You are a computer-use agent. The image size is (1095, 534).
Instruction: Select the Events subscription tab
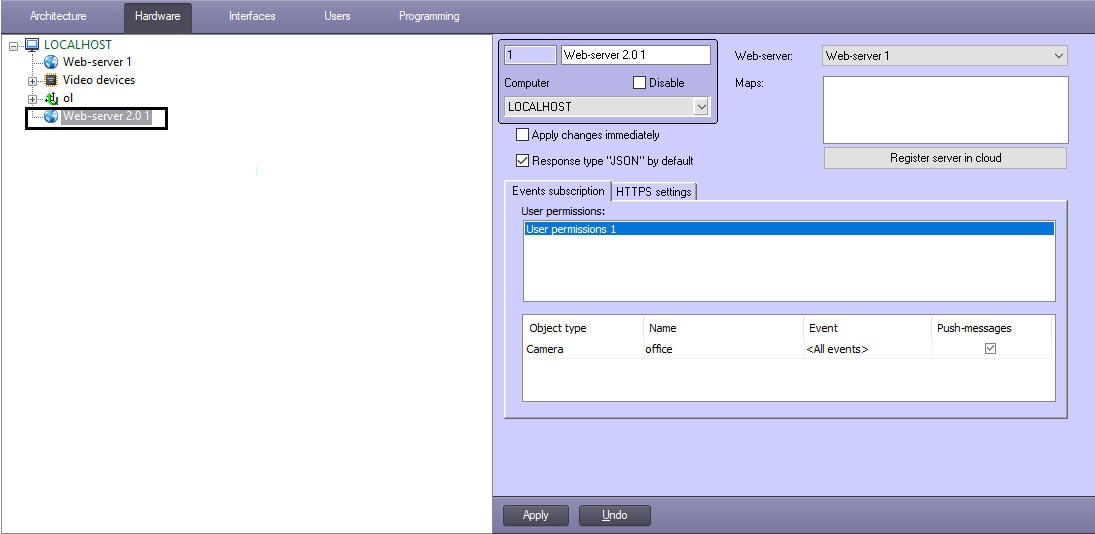558,191
